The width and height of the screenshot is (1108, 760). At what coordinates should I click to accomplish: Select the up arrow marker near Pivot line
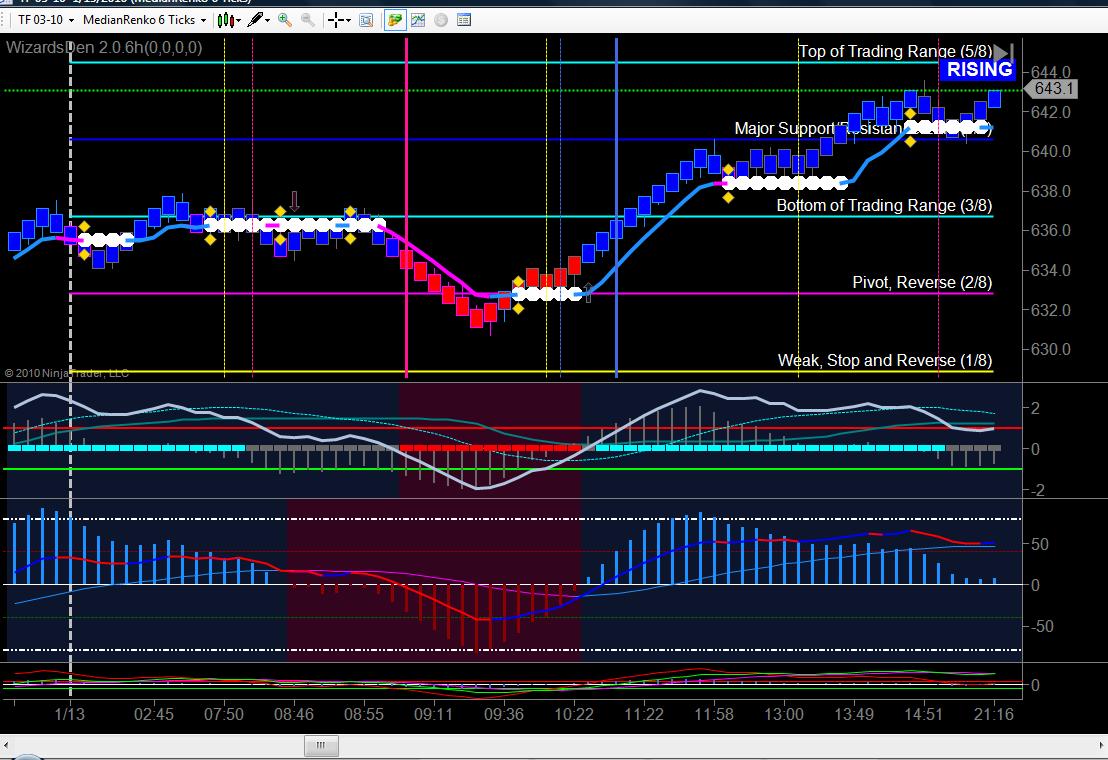pos(587,292)
